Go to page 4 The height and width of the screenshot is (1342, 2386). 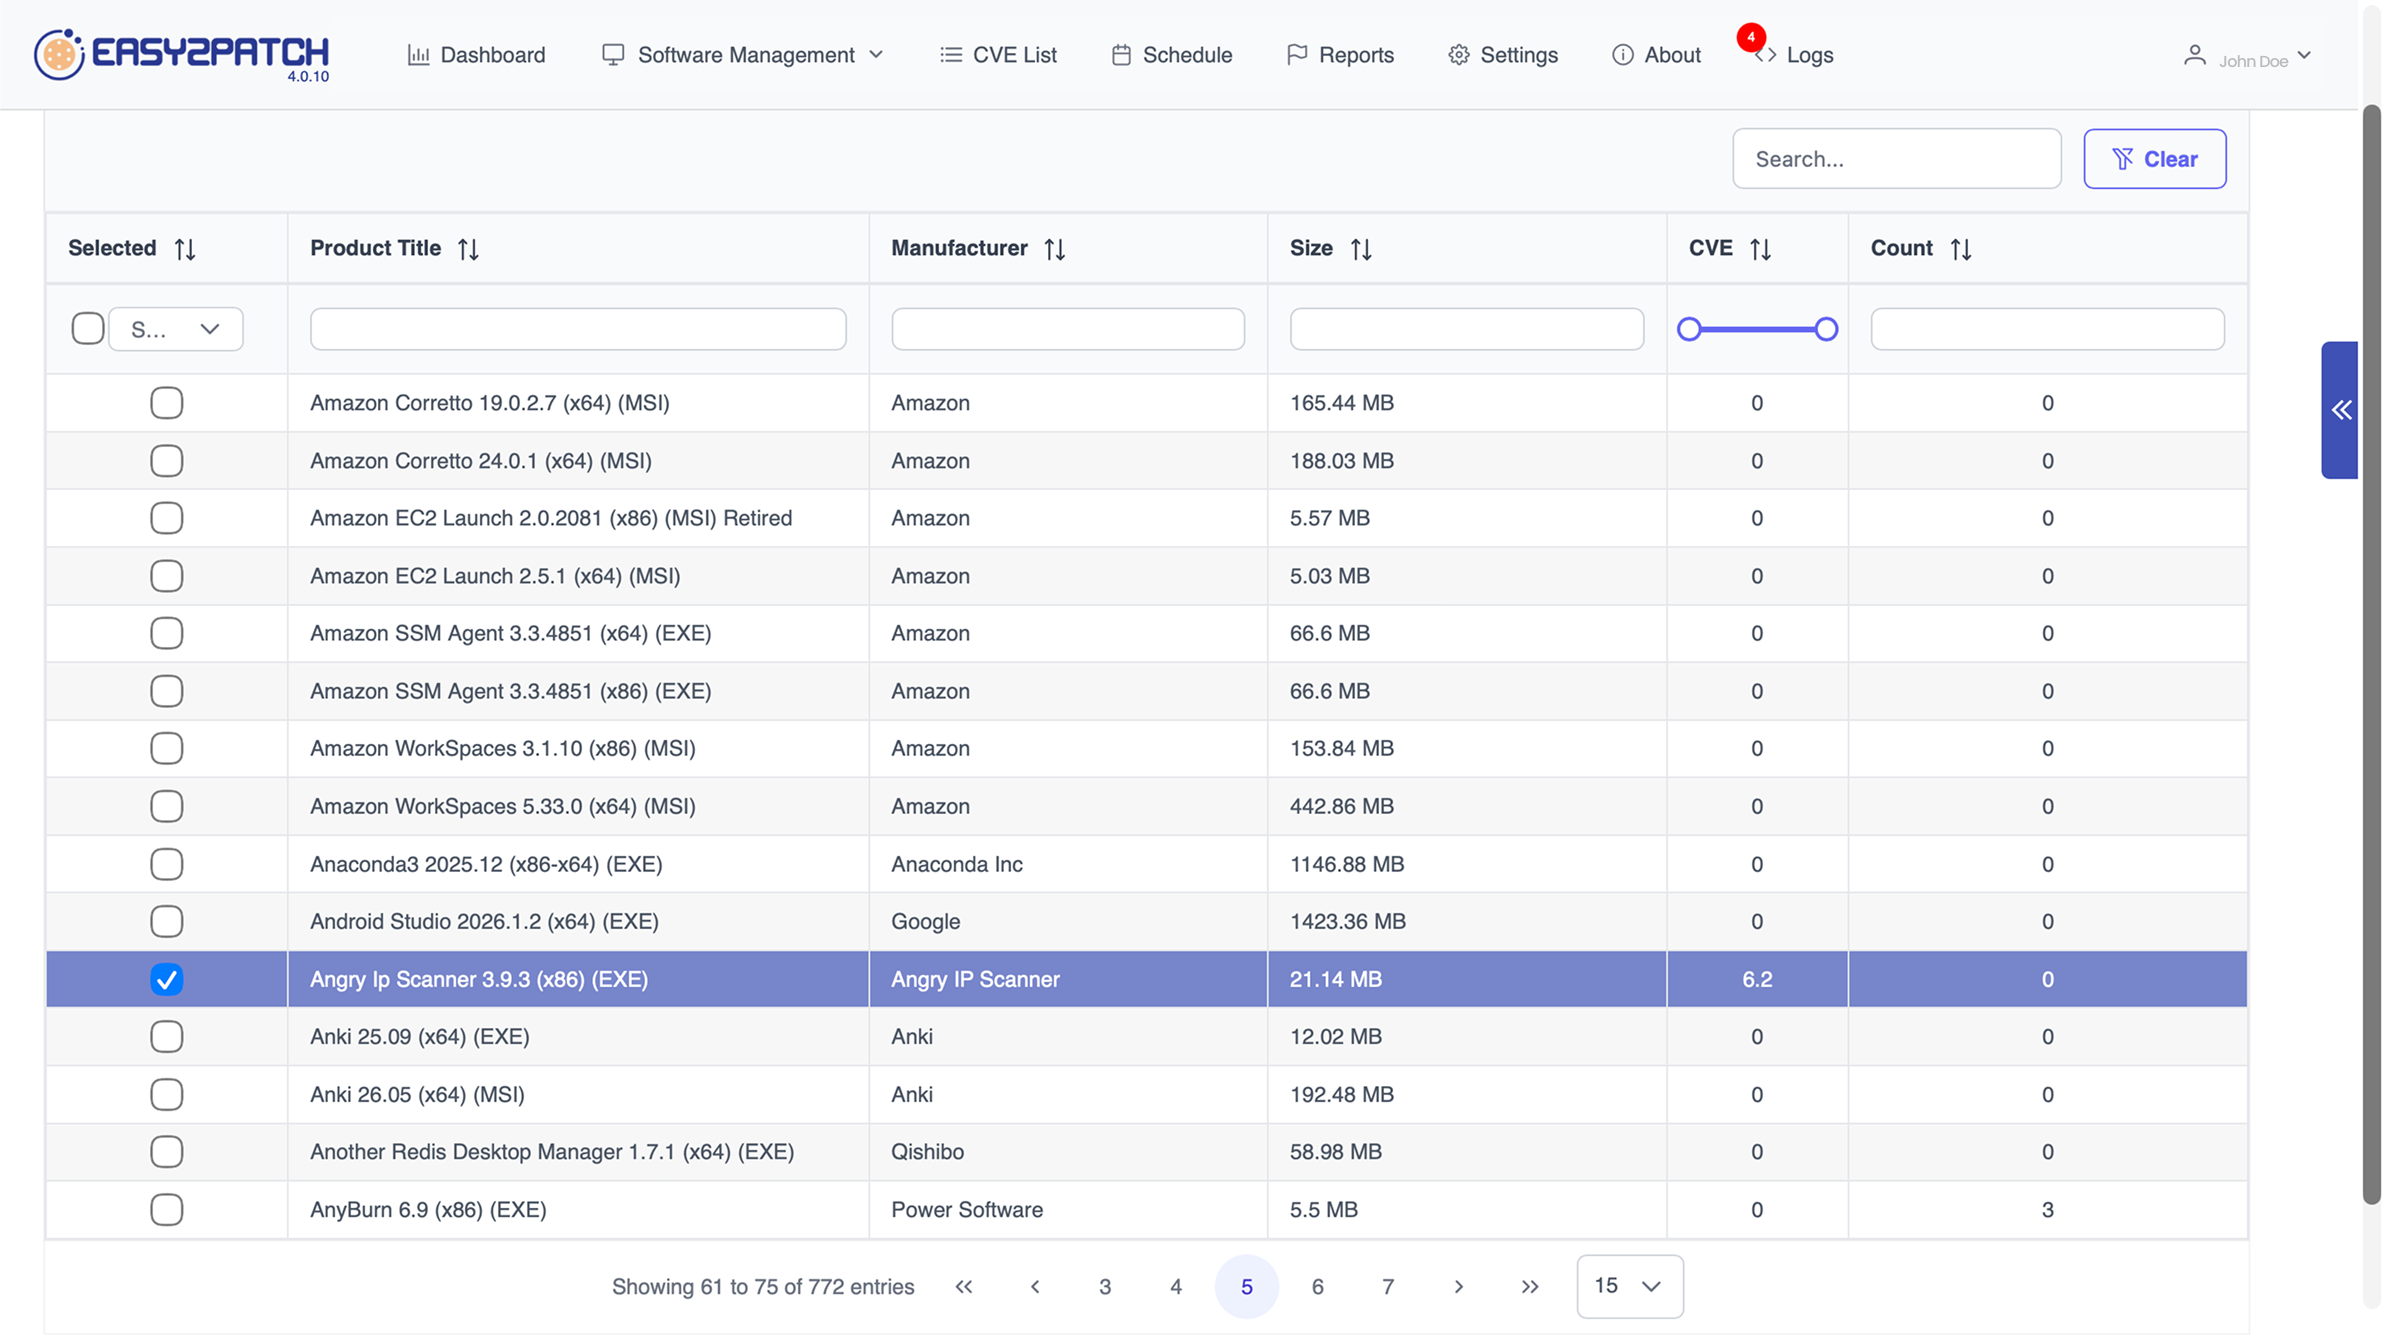coord(1176,1287)
